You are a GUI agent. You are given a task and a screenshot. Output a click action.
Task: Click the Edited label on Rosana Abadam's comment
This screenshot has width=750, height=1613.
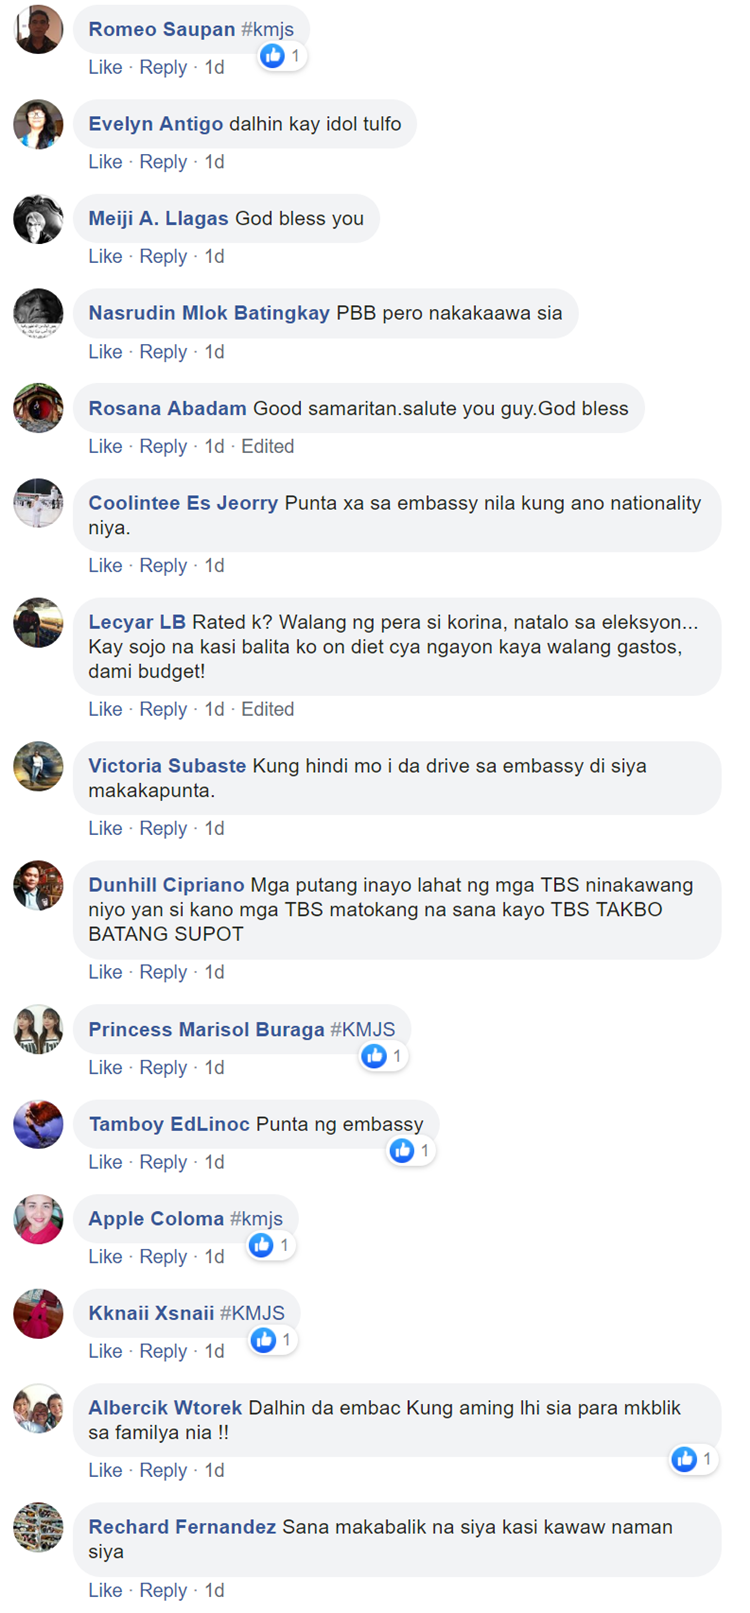click(267, 446)
